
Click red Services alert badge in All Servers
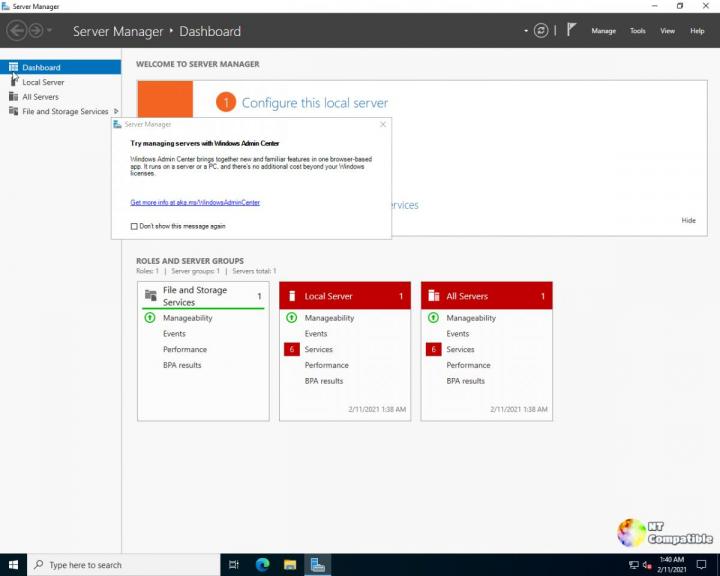[x=433, y=349]
